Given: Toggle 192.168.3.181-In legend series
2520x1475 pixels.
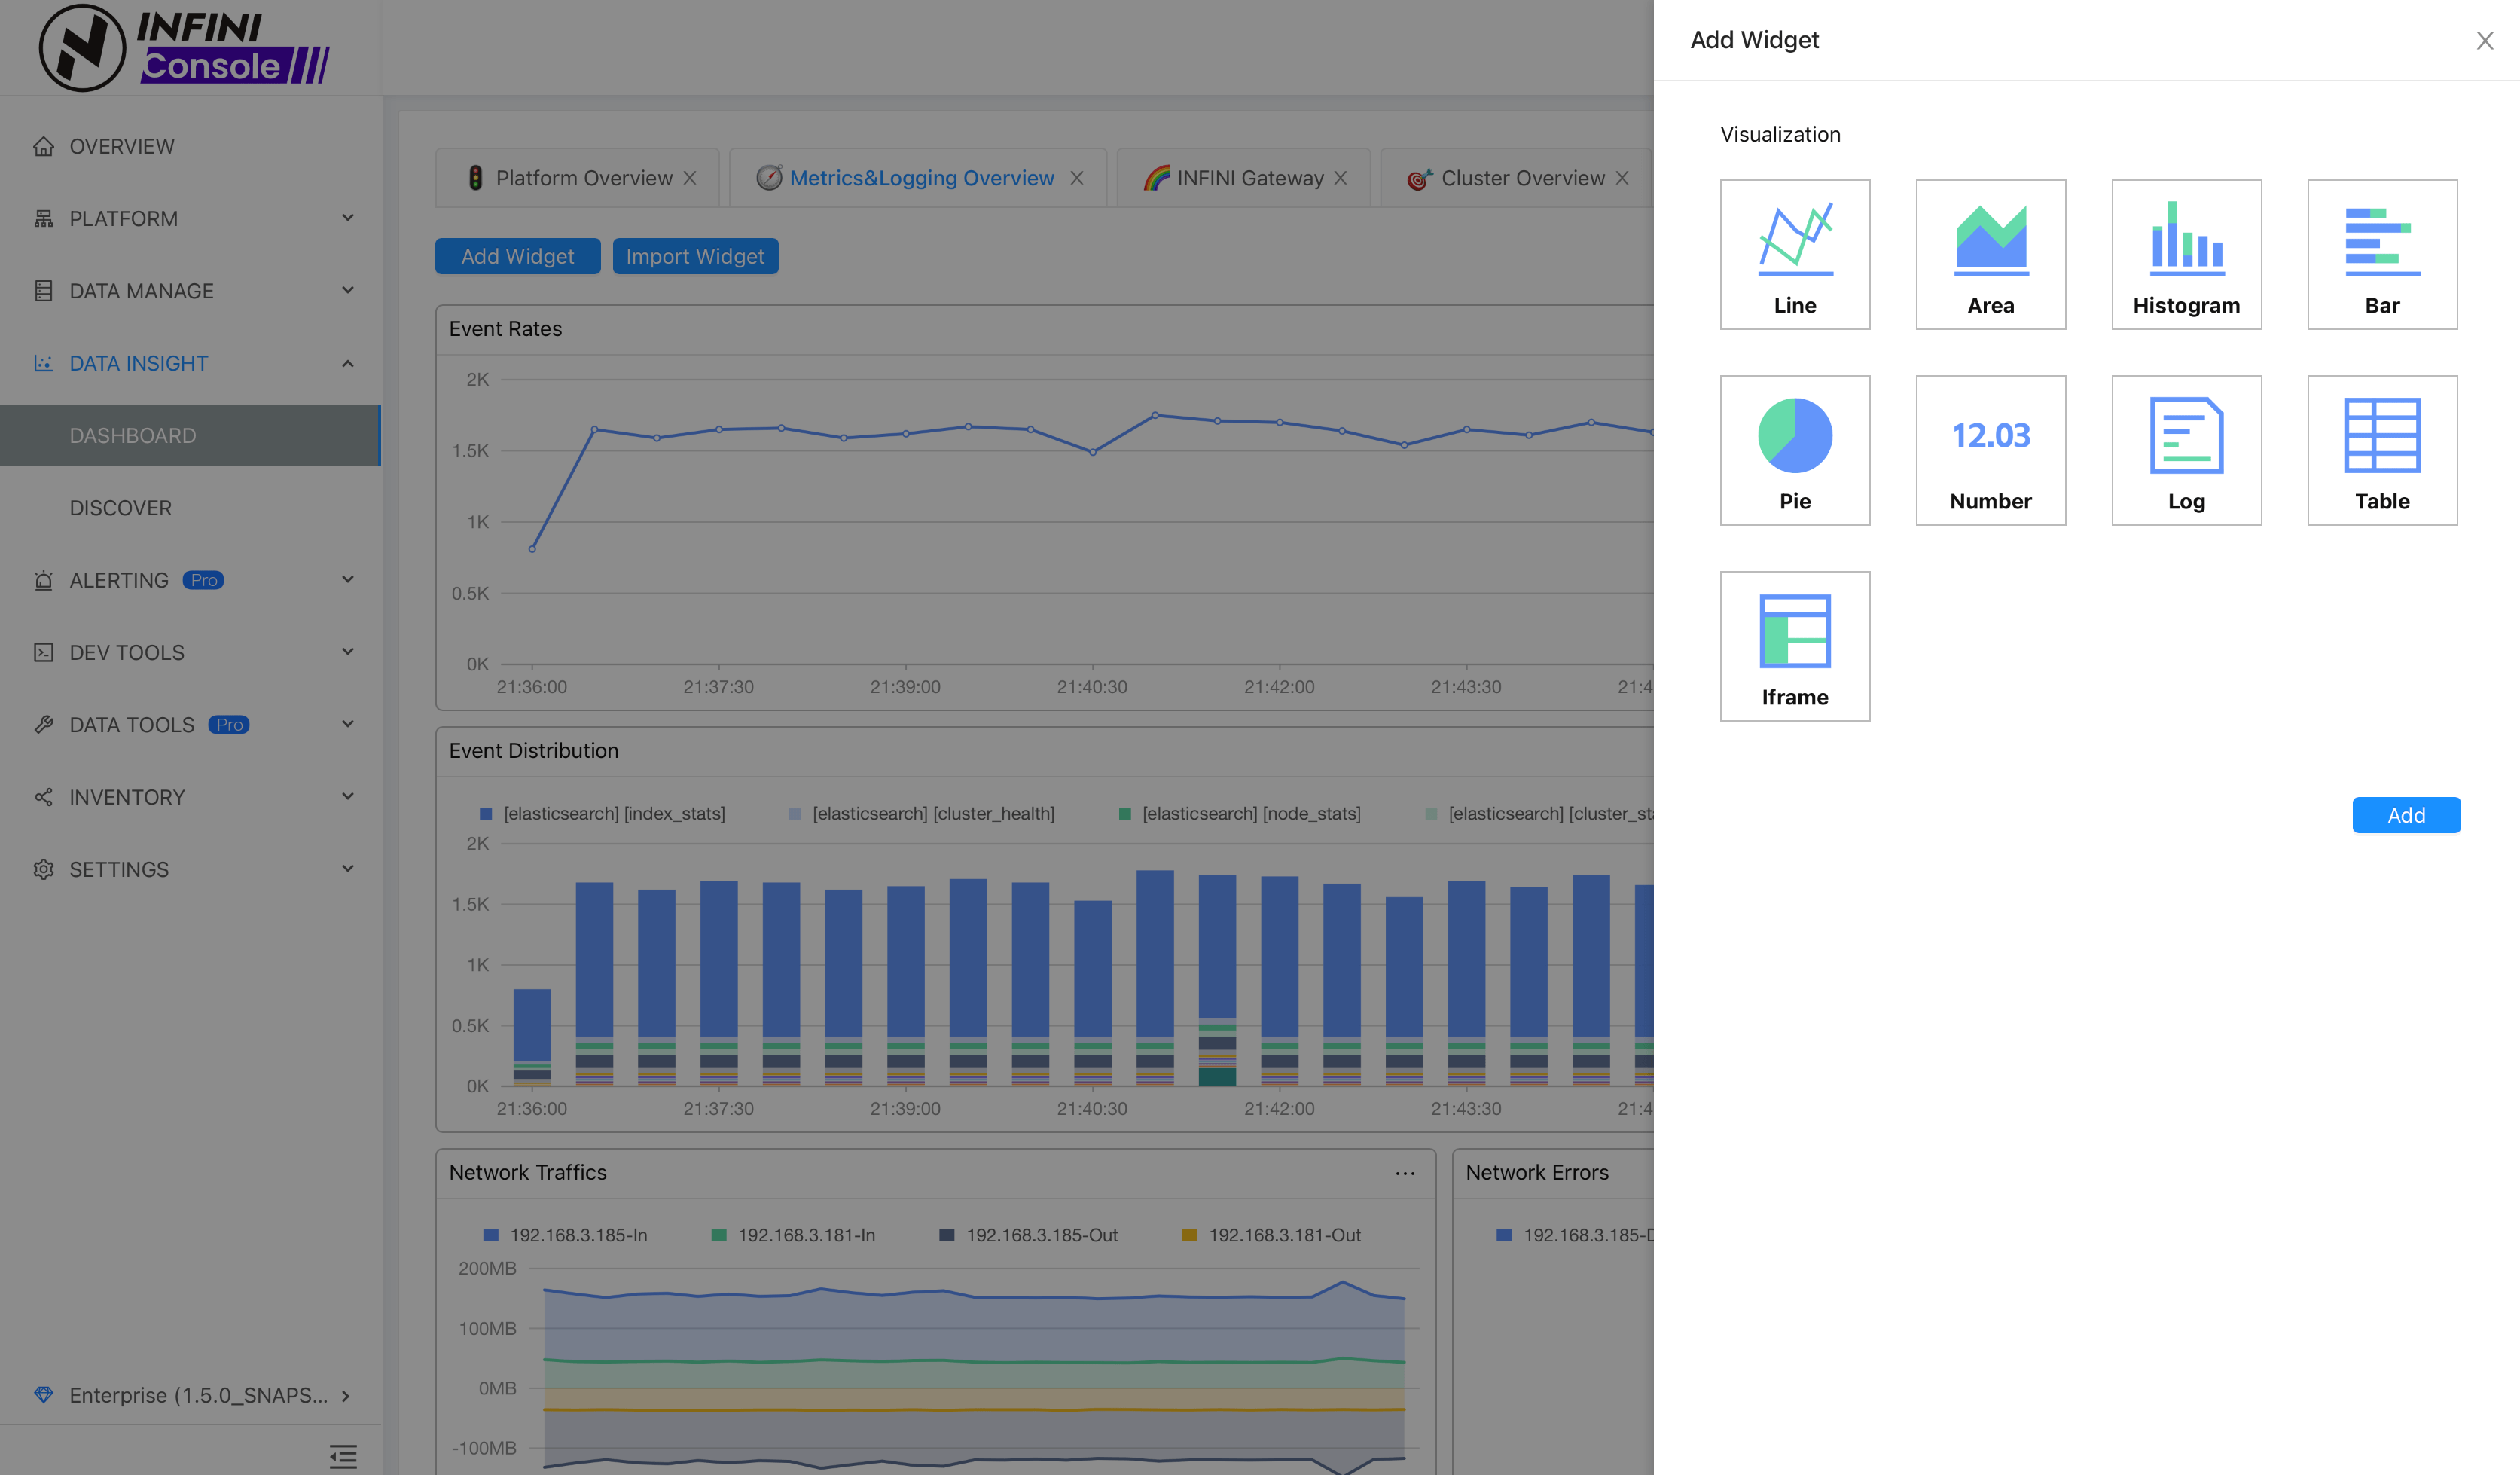Looking at the screenshot, I should point(793,1236).
